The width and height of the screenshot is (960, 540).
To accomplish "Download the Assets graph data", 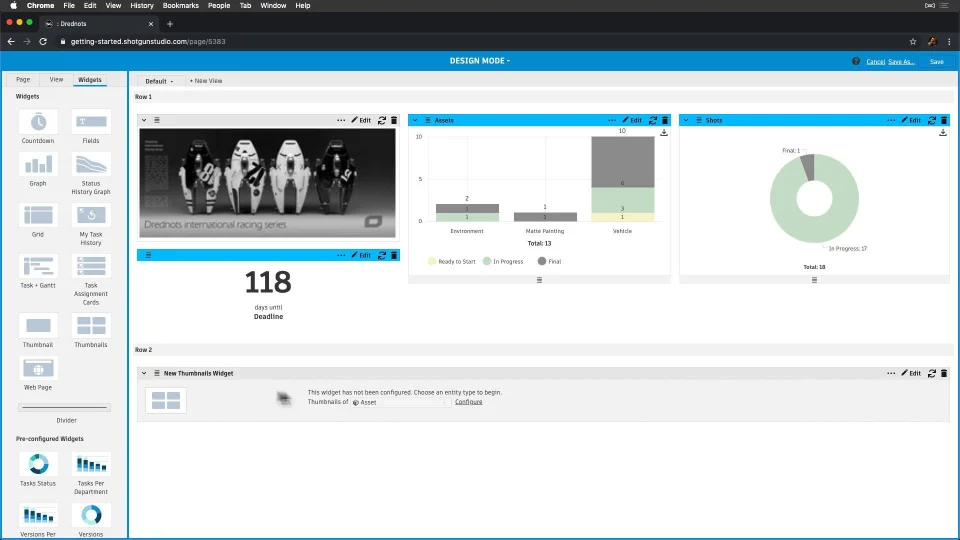I will 664,132.
